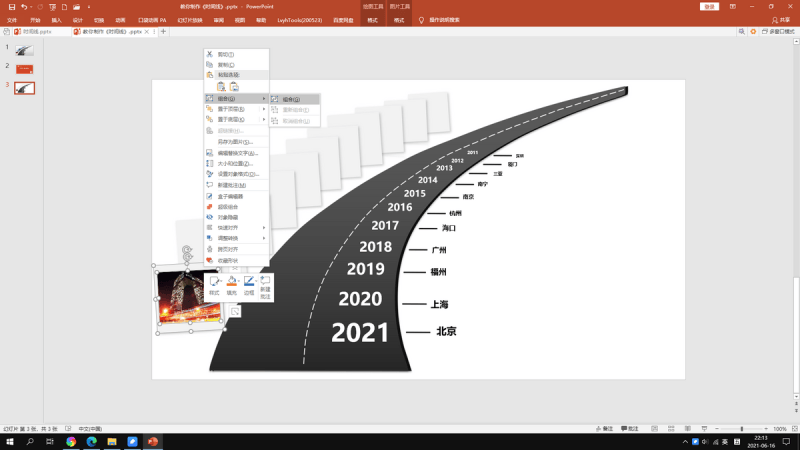Click the Login (登录) button
The height and width of the screenshot is (450, 800).
coord(710,6)
